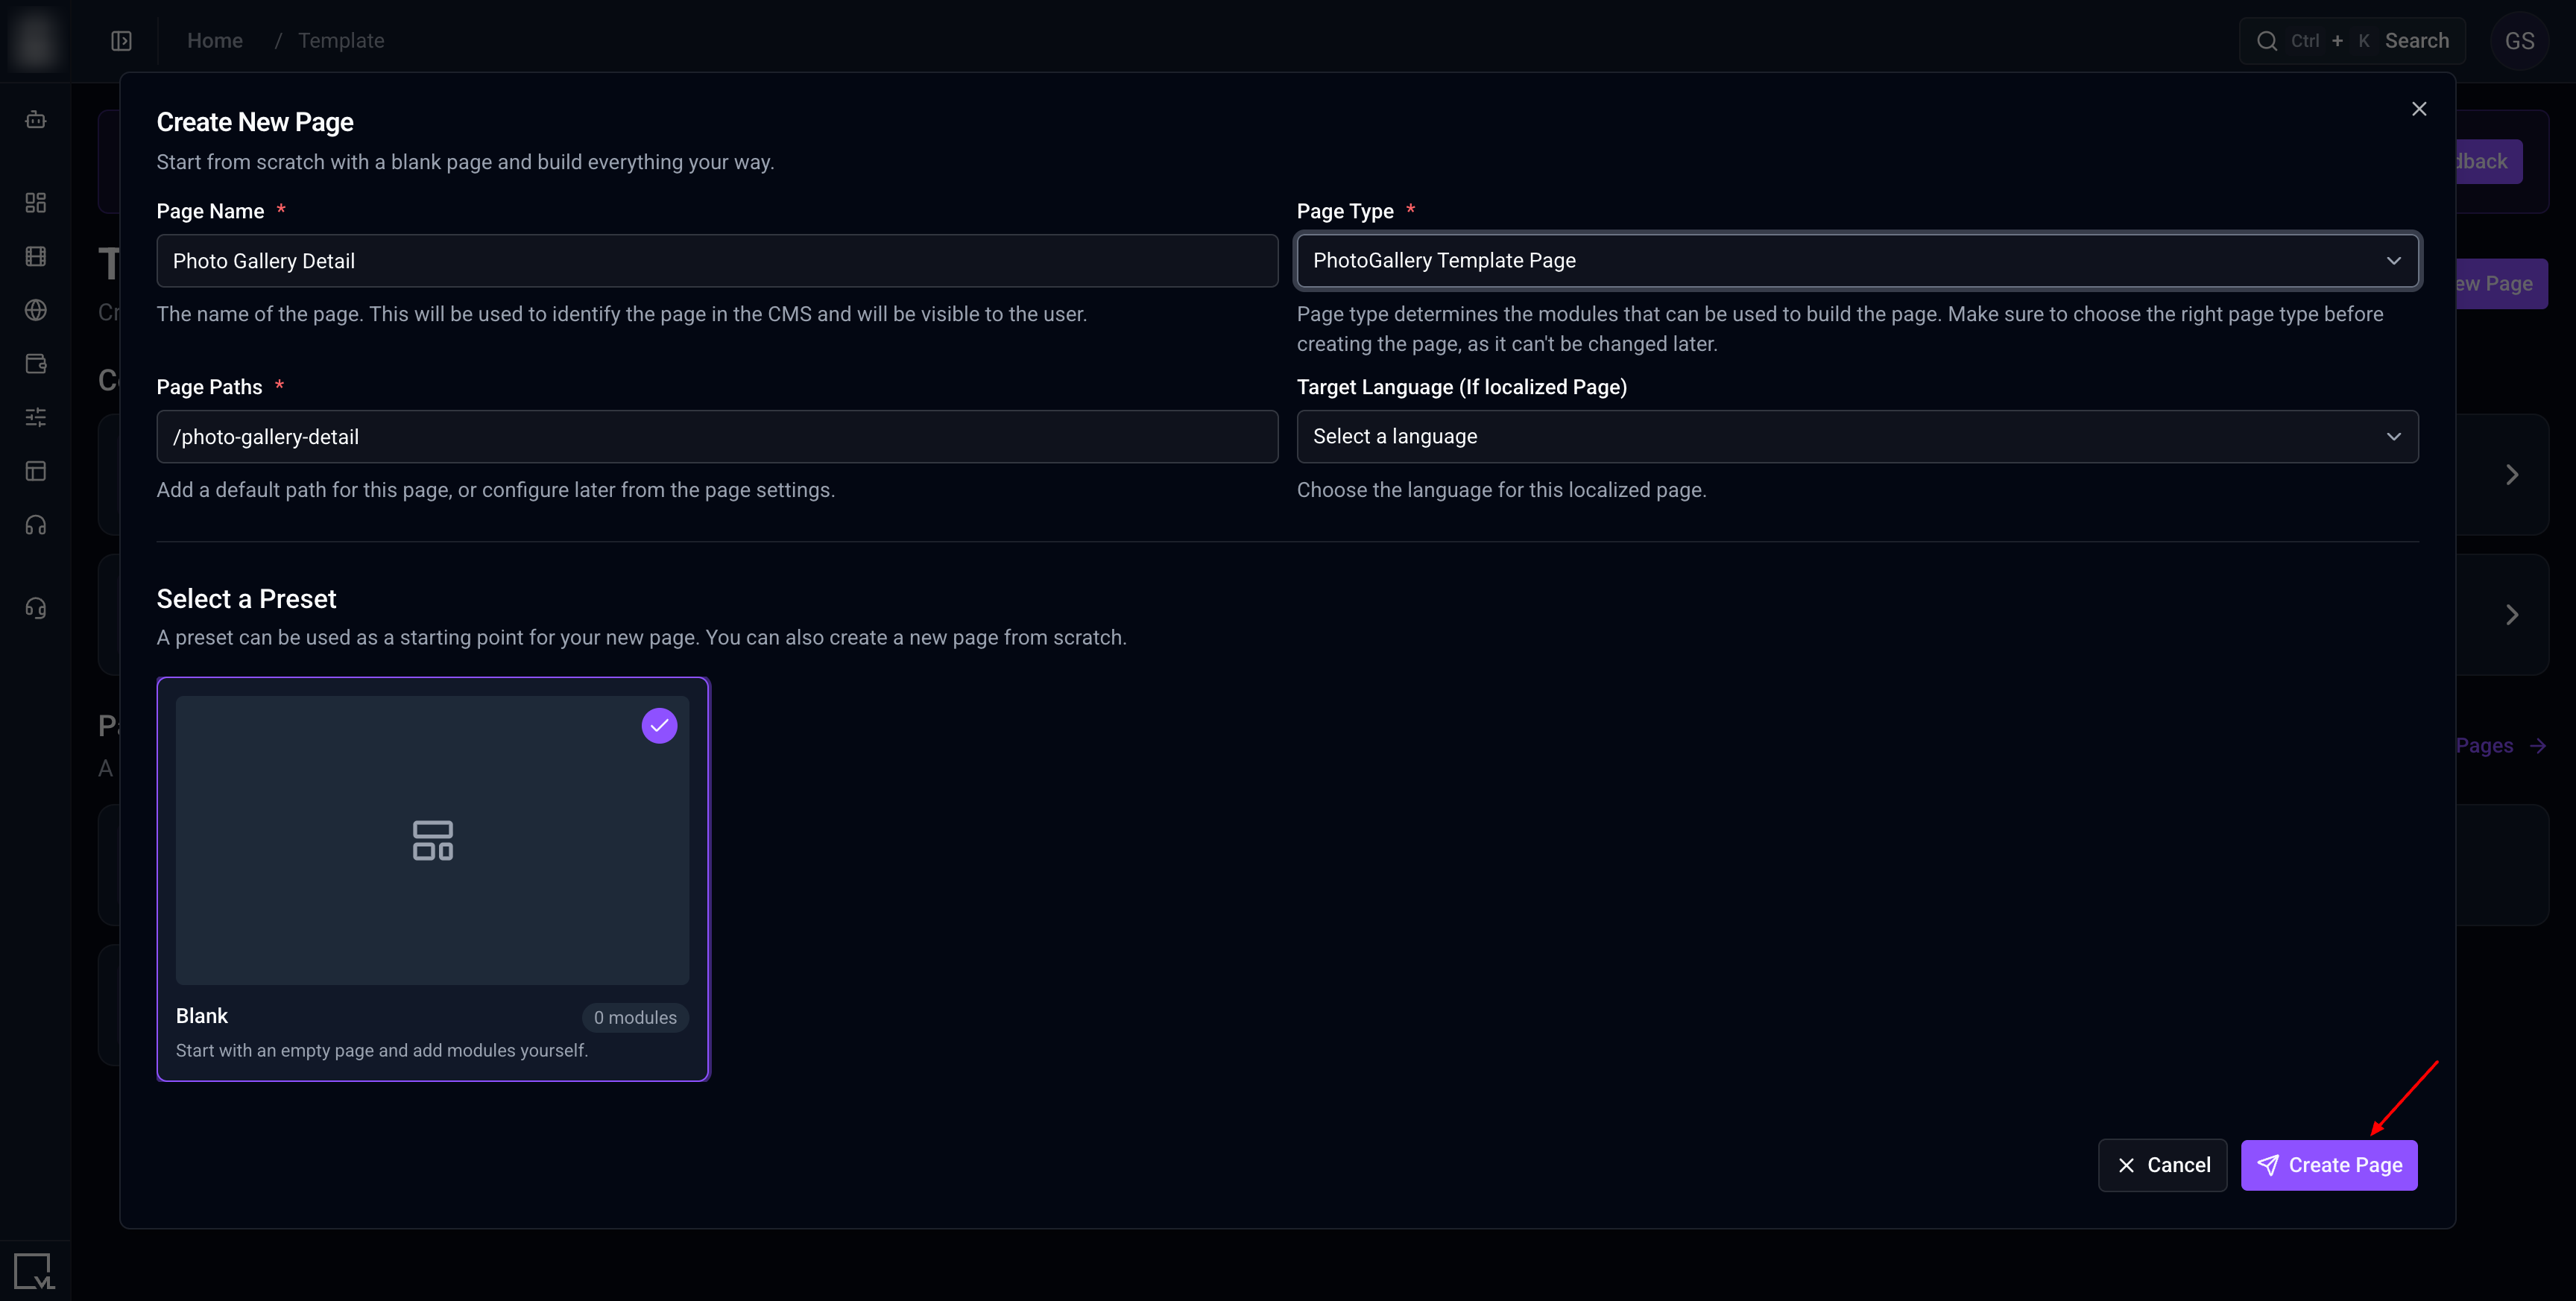The width and height of the screenshot is (2576, 1301).
Task: Click the 0 modules badge
Action: coord(635,1017)
